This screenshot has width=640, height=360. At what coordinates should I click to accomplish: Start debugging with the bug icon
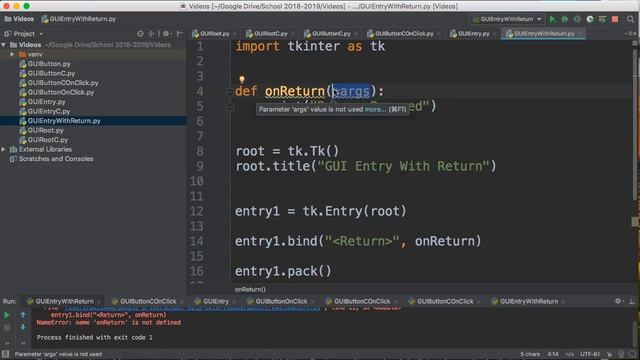(x=564, y=19)
